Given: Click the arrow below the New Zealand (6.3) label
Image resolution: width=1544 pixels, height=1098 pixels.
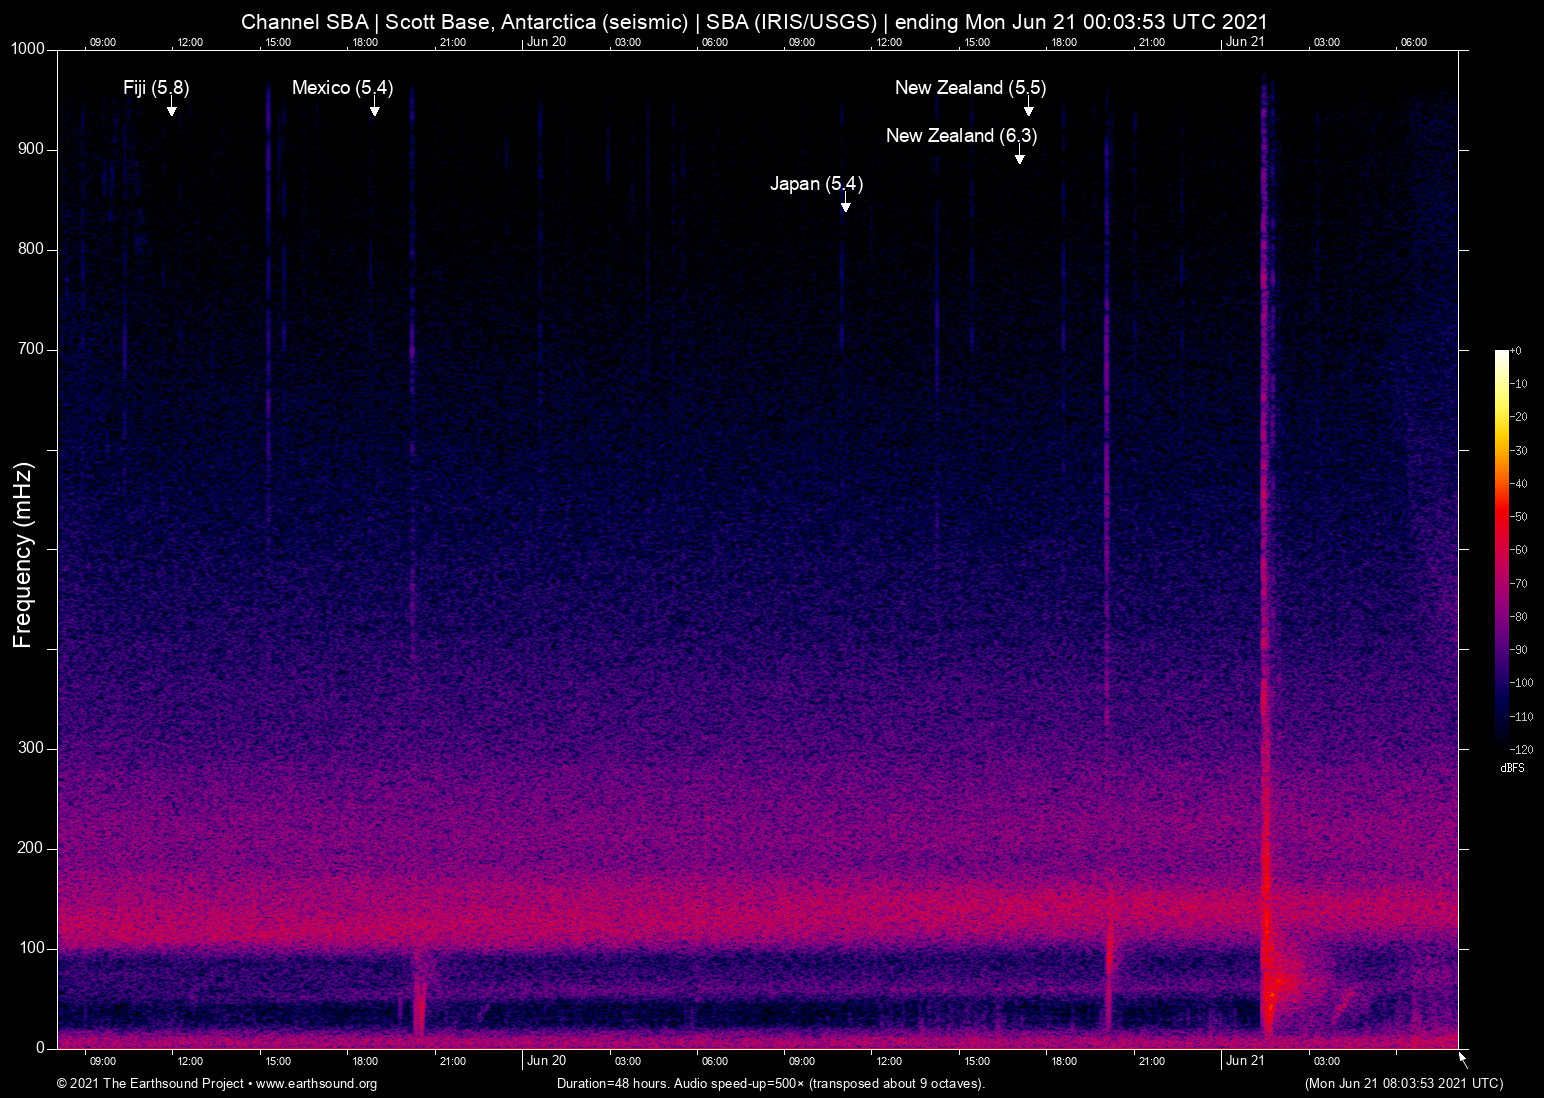Looking at the screenshot, I should click(1019, 155).
